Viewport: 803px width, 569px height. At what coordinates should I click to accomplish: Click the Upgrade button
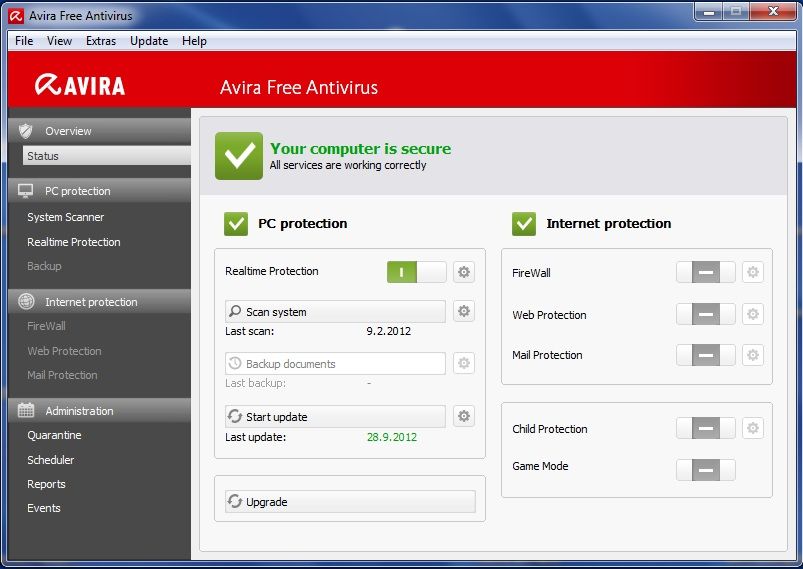point(349,502)
